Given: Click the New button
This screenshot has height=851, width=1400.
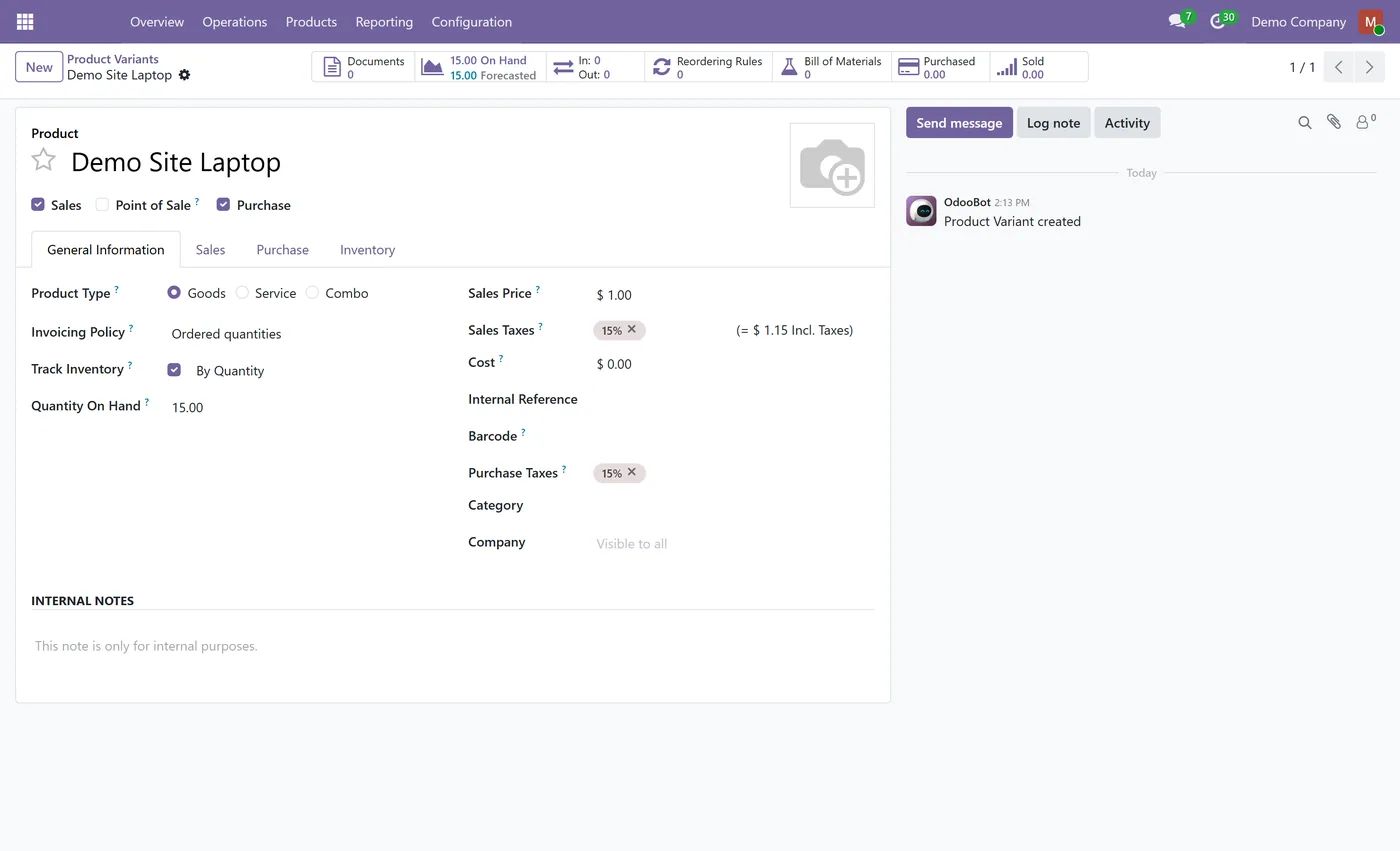Looking at the screenshot, I should click(39, 67).
